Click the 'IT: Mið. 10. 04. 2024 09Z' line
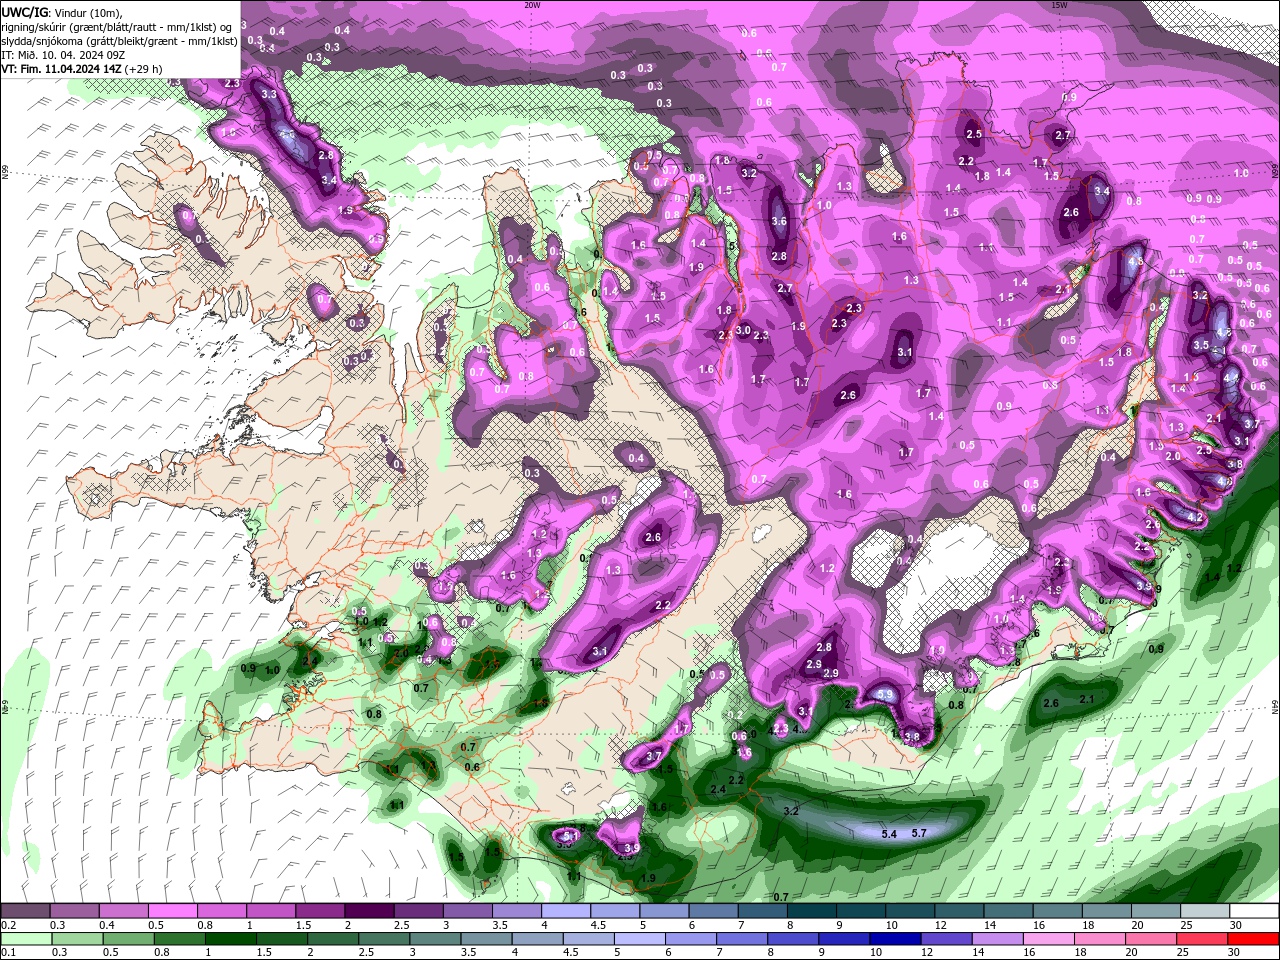This screenshot has width=1280, height=960. pos(61,55)
